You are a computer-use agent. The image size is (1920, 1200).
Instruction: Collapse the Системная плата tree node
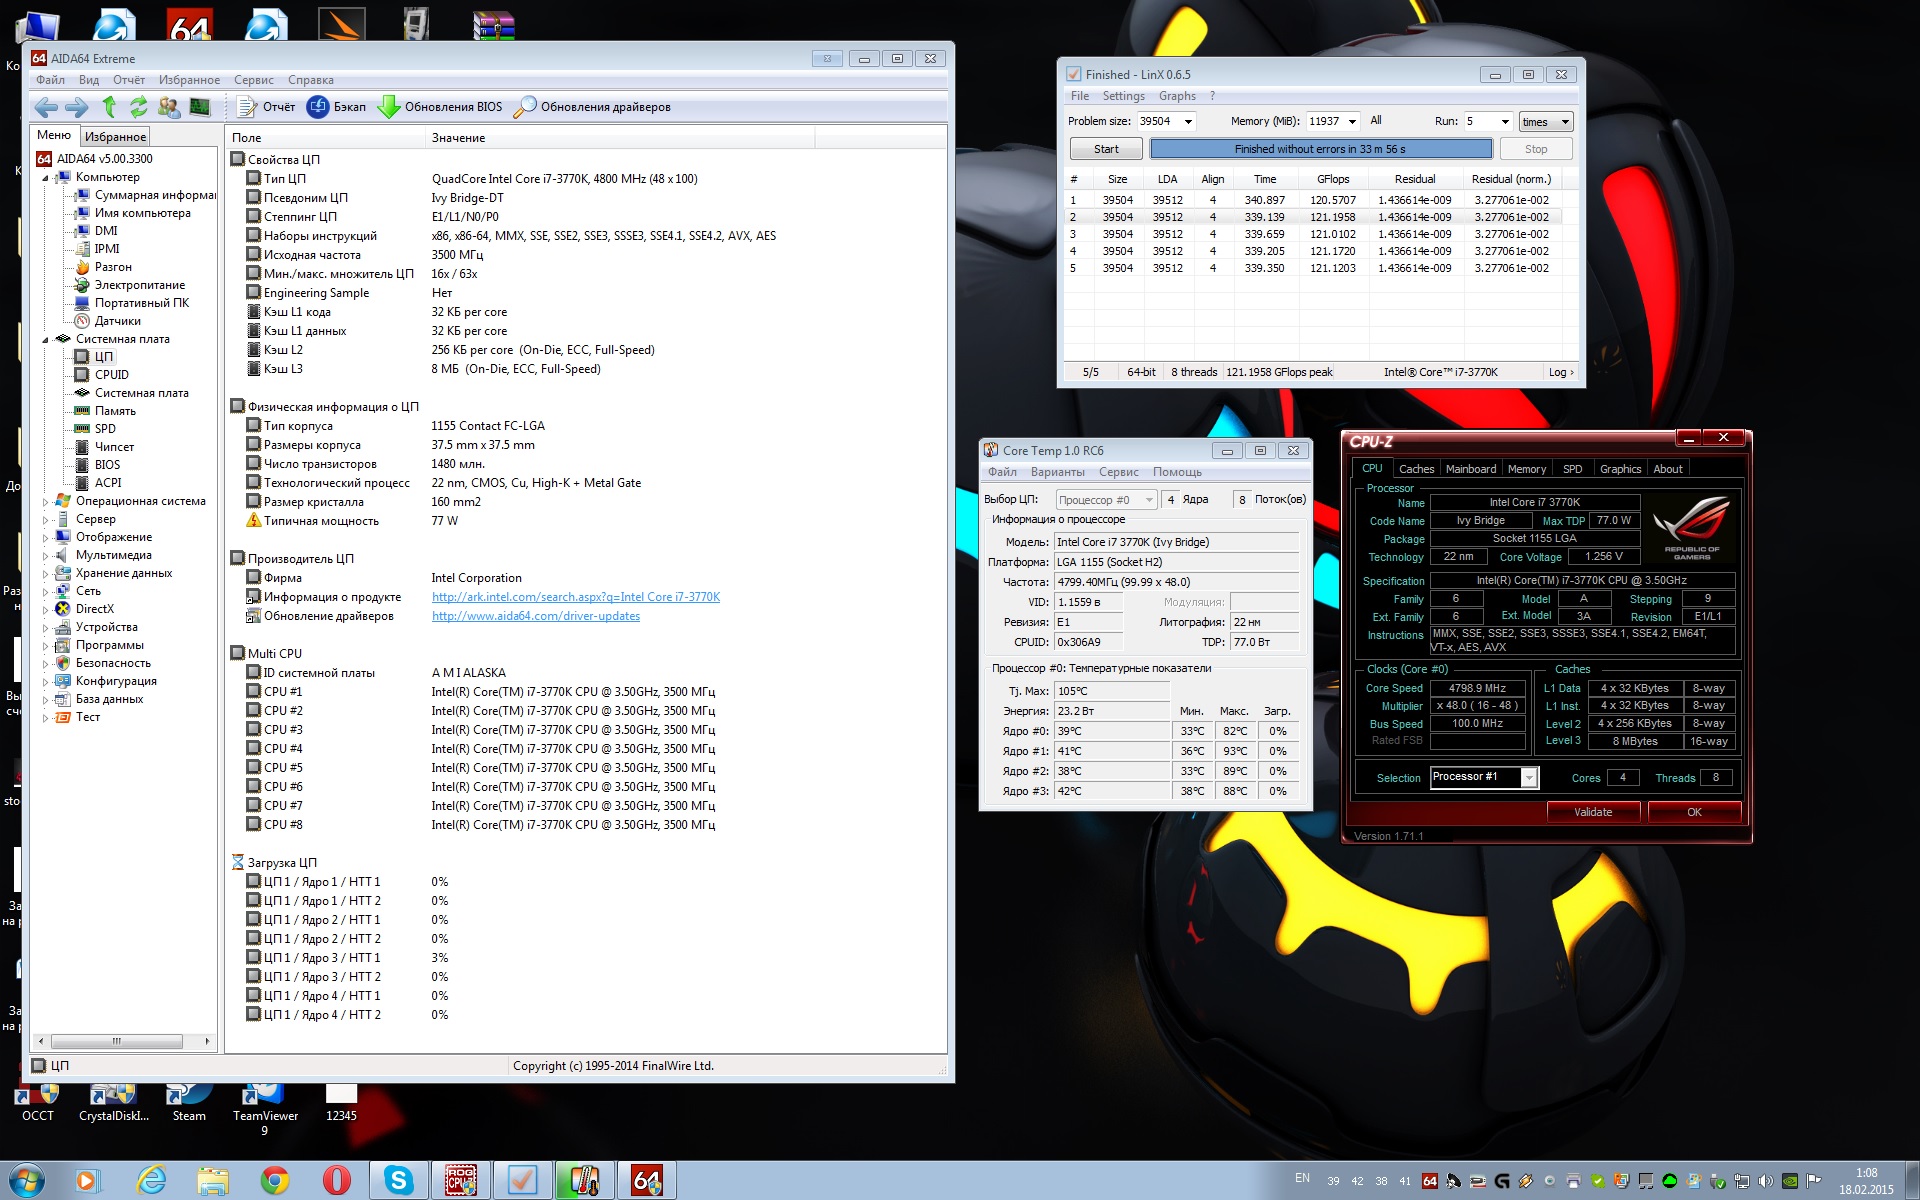click(x=45, y=340)
